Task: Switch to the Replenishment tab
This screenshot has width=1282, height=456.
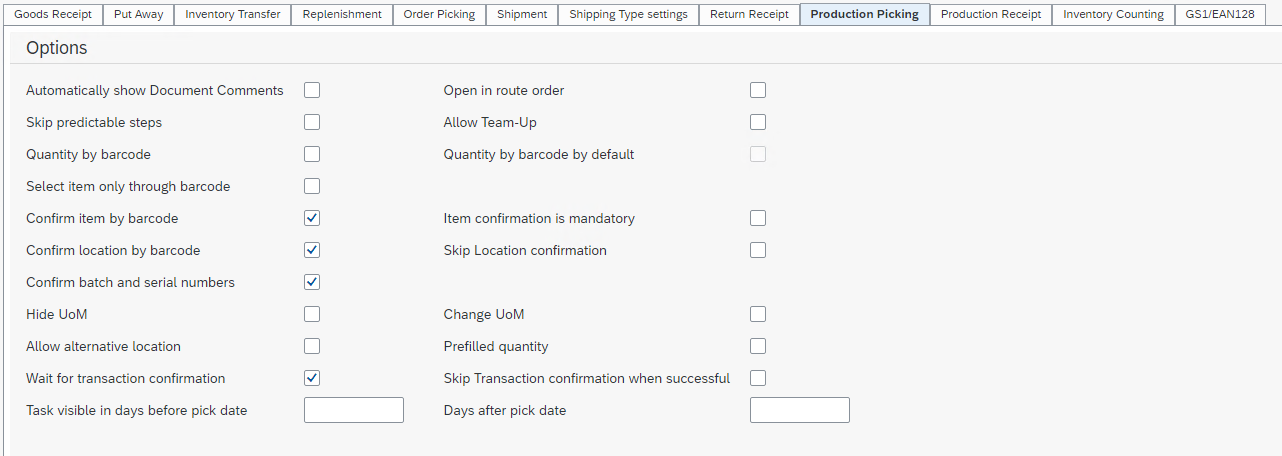Action: coord(342,14)
